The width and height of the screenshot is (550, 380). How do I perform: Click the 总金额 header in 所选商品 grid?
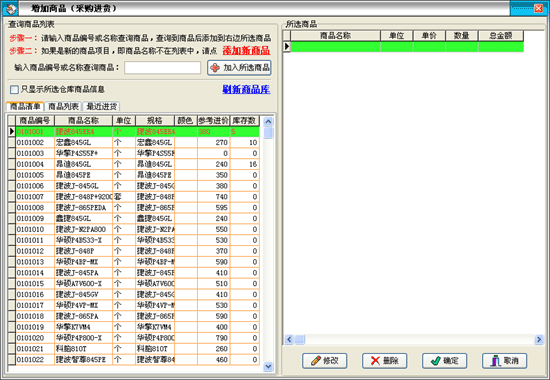pos(501,35)
